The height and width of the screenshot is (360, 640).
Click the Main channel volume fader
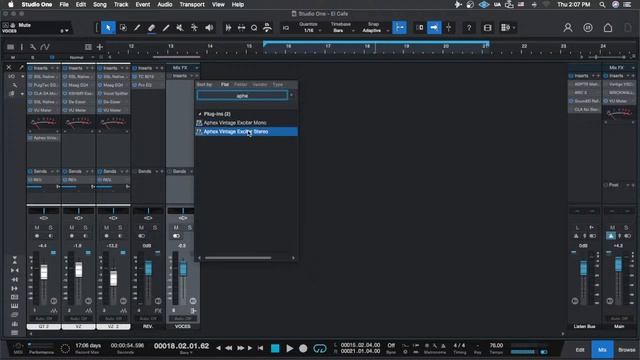[618, 264]
